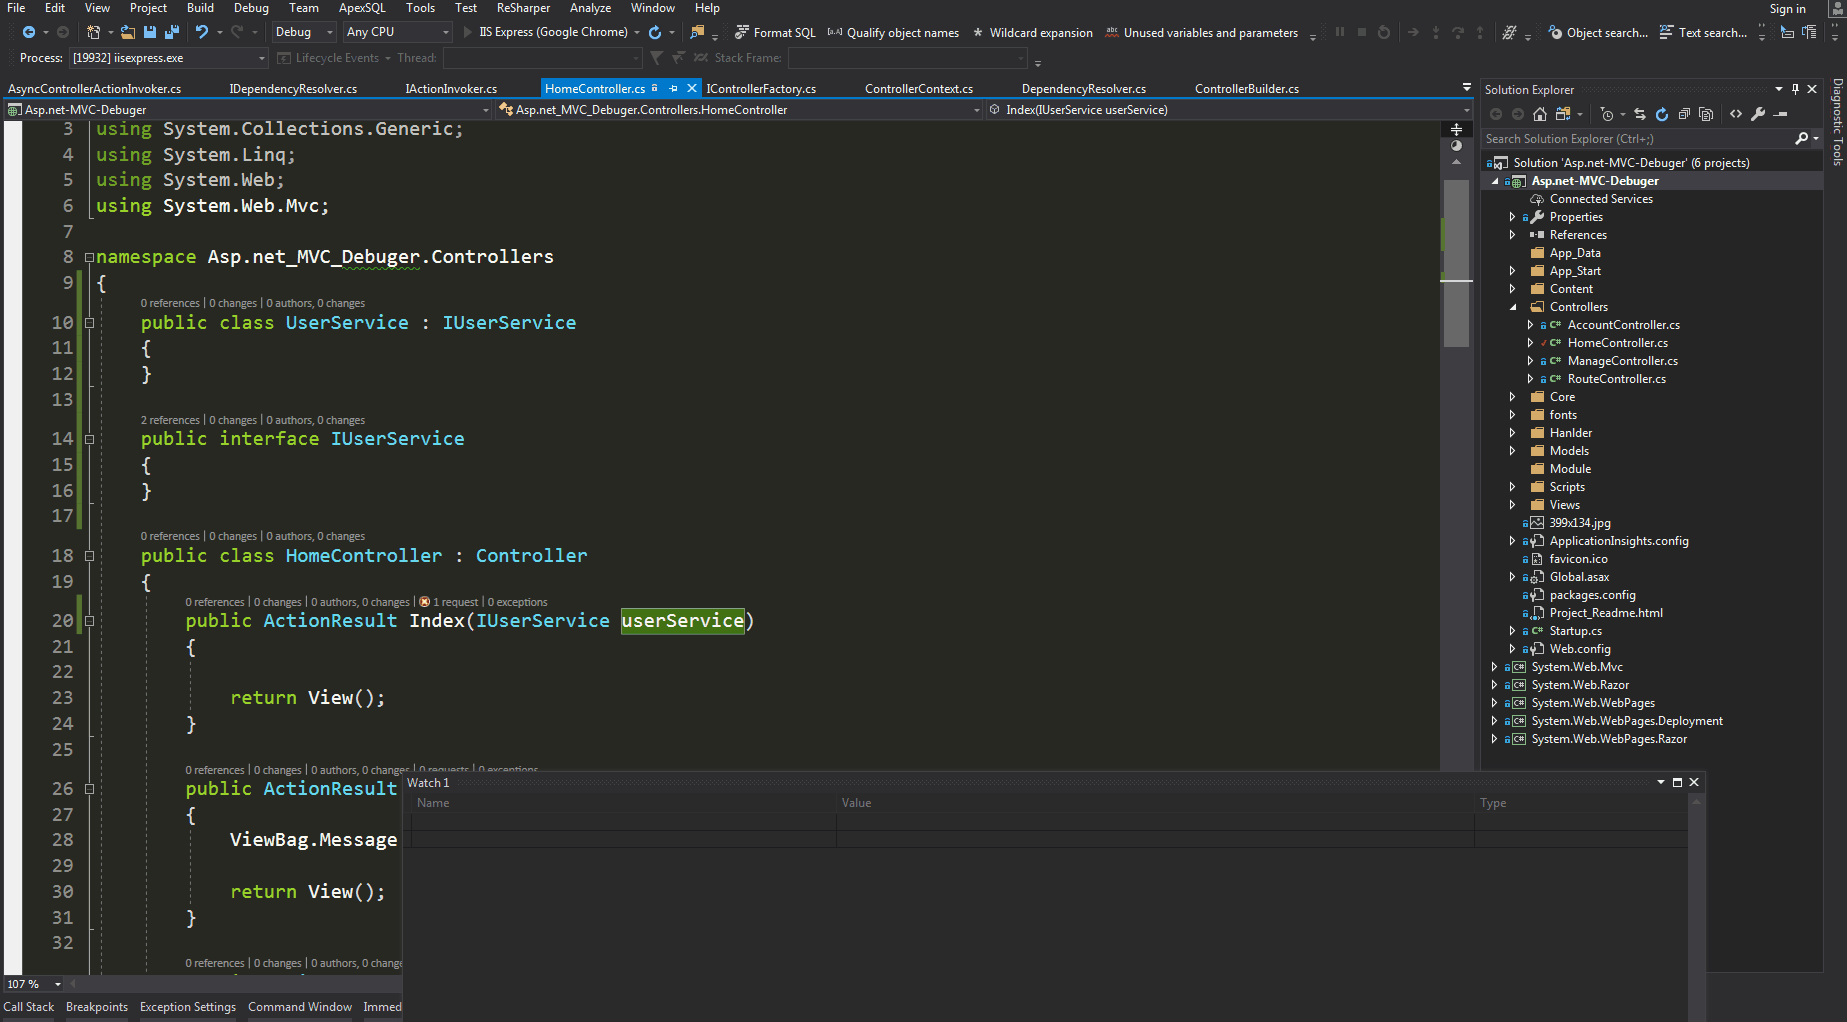Click the Show All Files icon
Screen dimensions: 1847x1022
[1706, 114]
